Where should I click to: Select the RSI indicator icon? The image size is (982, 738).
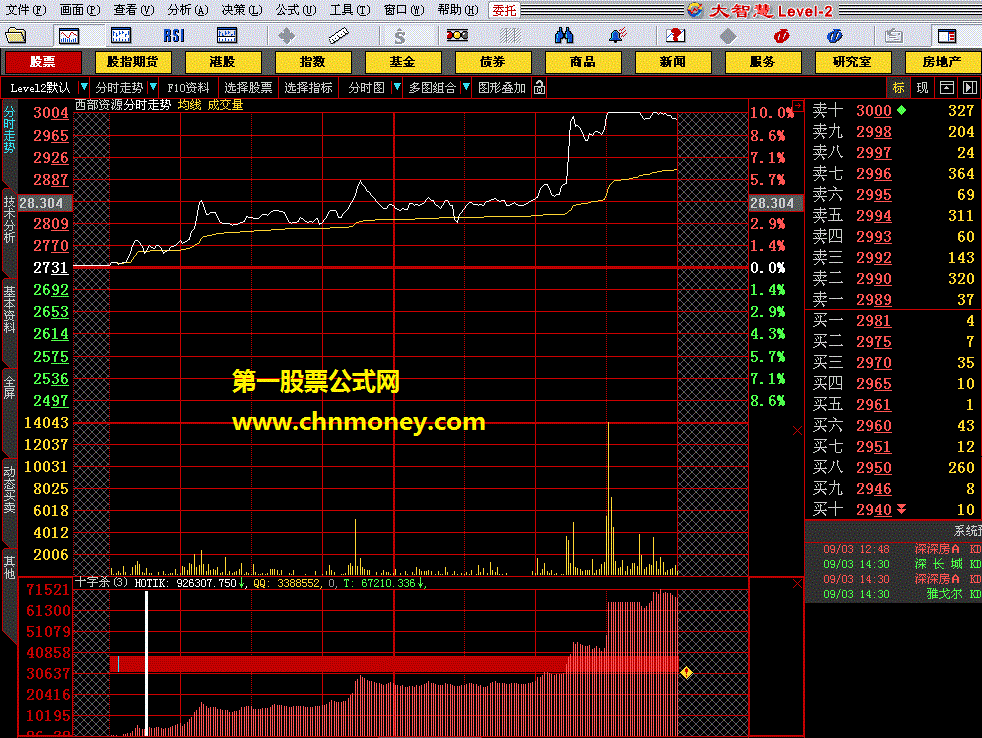coord(173,36)
